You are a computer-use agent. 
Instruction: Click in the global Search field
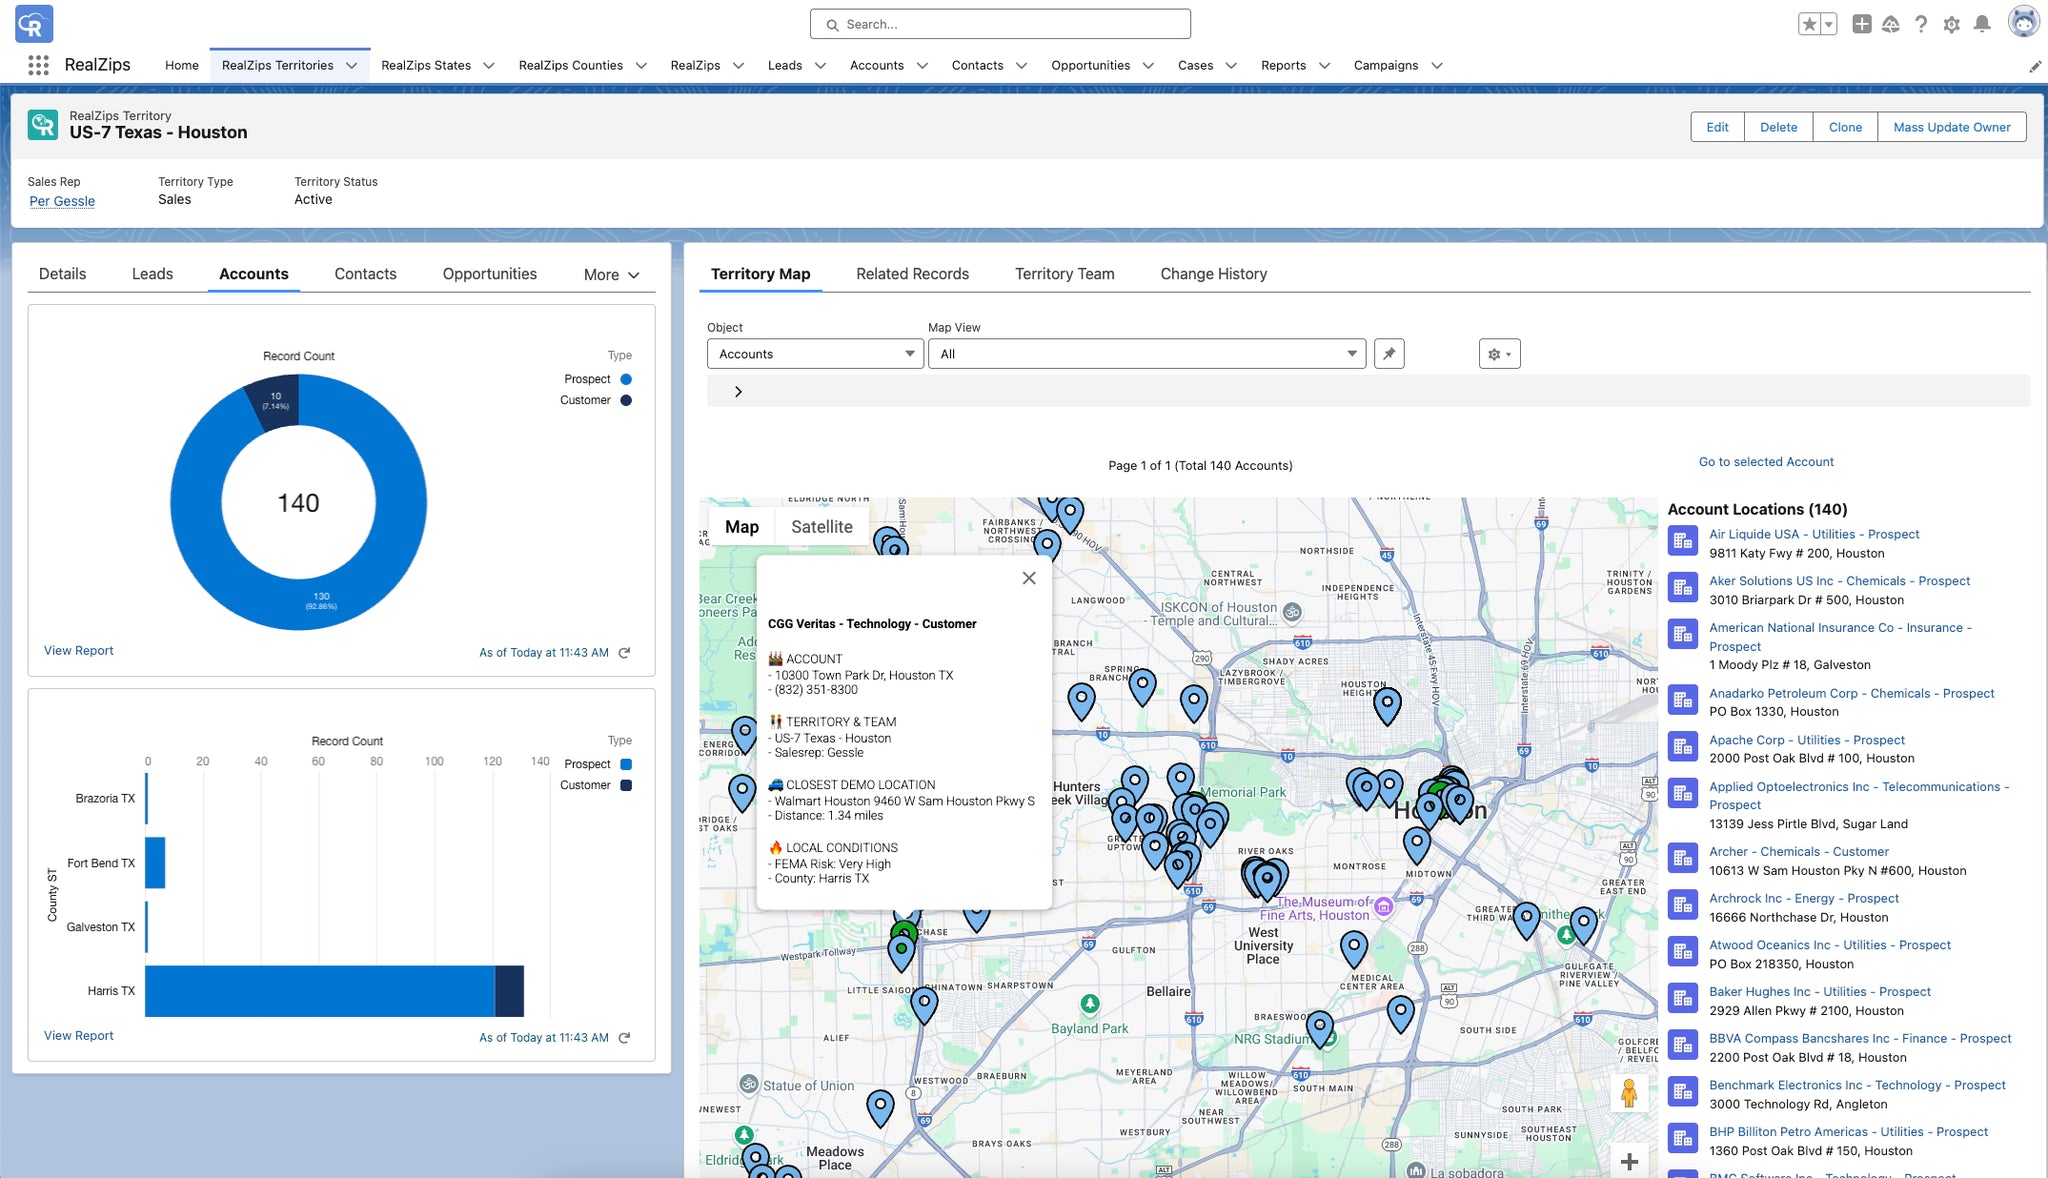pos(1000,24)
